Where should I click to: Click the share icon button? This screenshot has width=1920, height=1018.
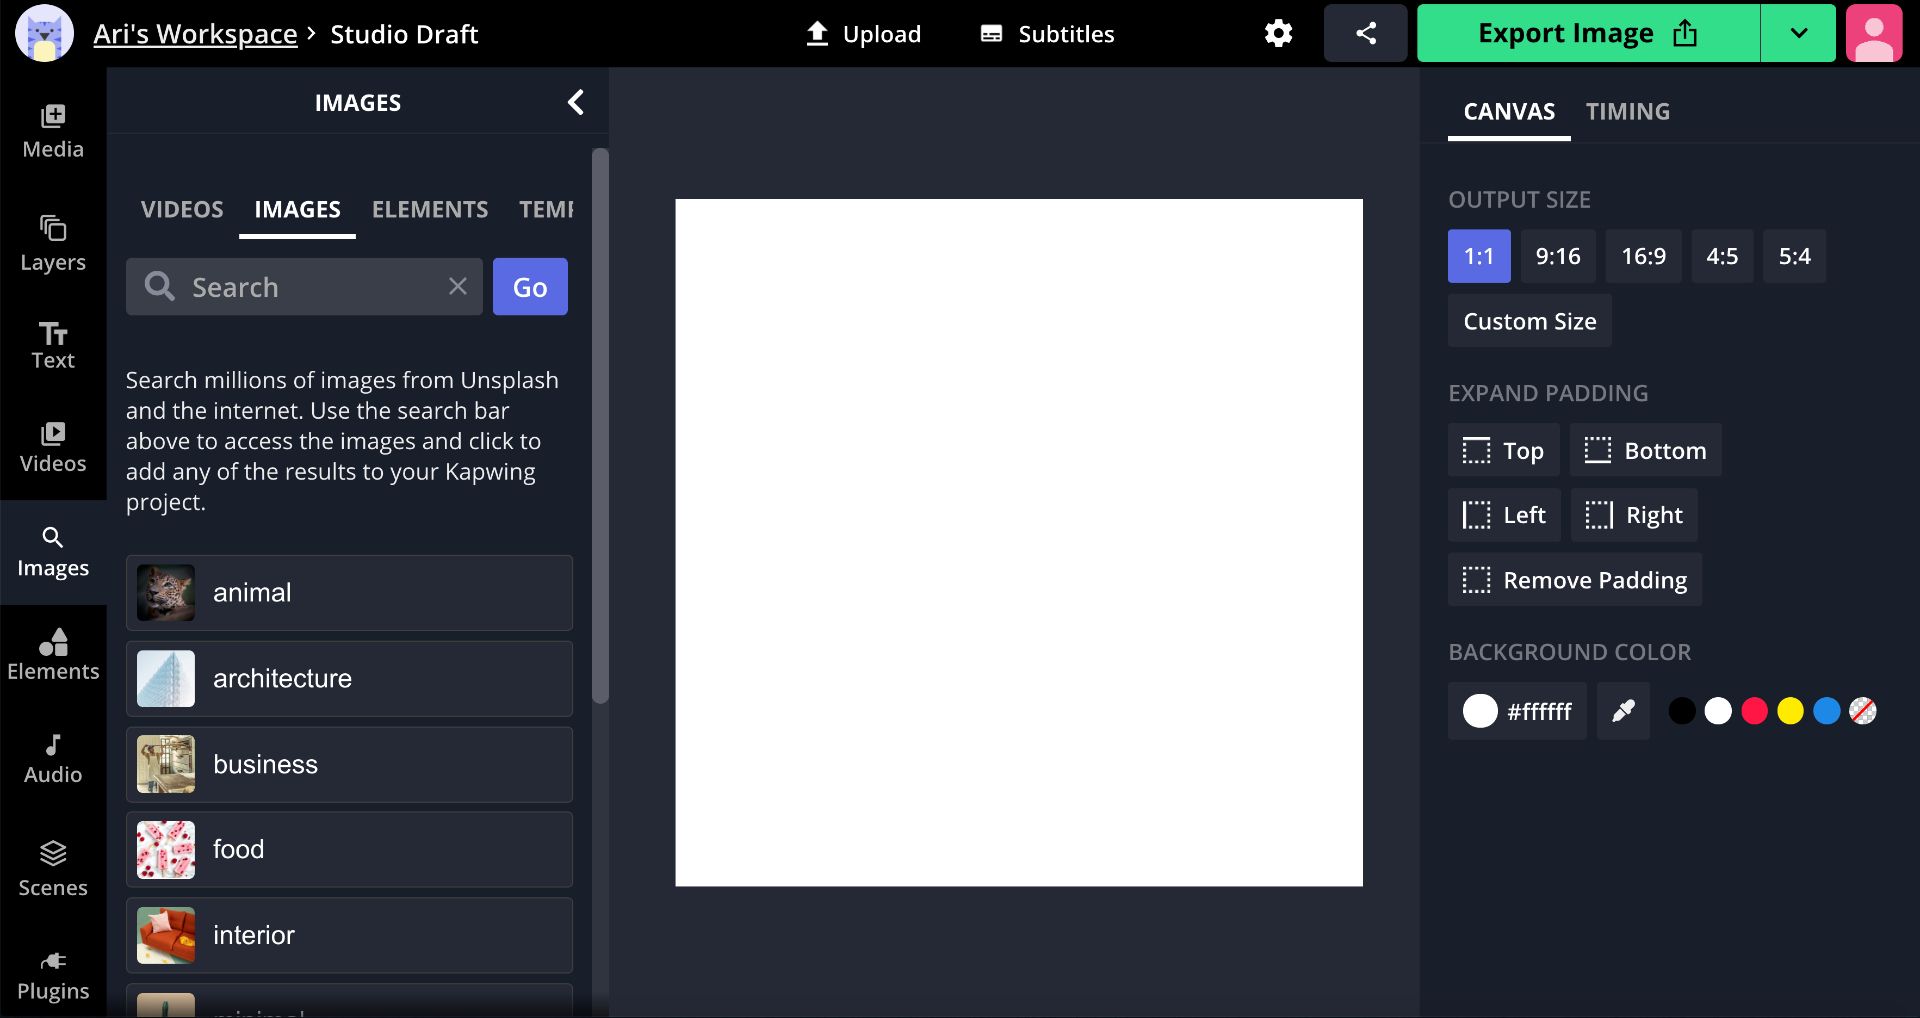tap(1366, 33)
